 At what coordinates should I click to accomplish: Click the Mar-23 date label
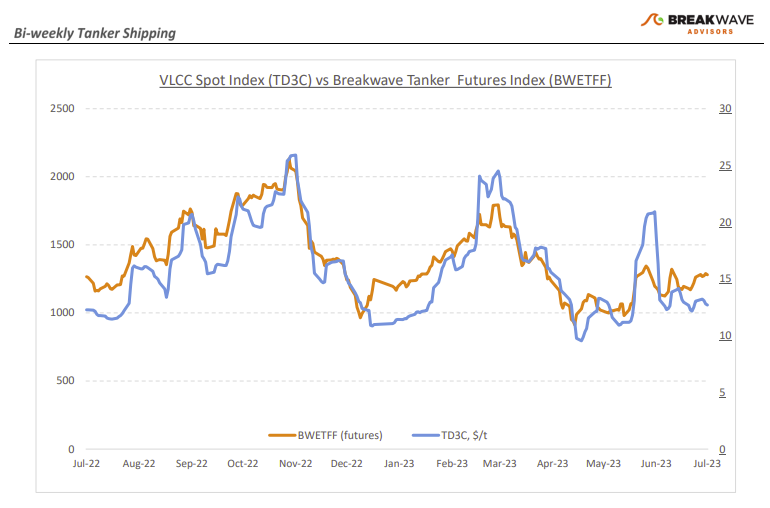[499, 464]
